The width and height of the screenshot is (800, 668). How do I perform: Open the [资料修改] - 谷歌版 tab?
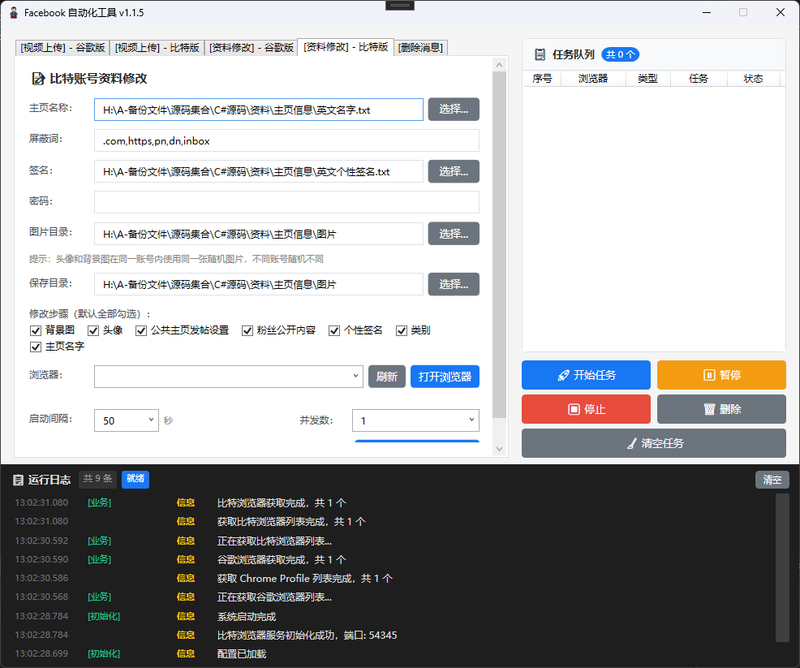click(x=252, y=47)
